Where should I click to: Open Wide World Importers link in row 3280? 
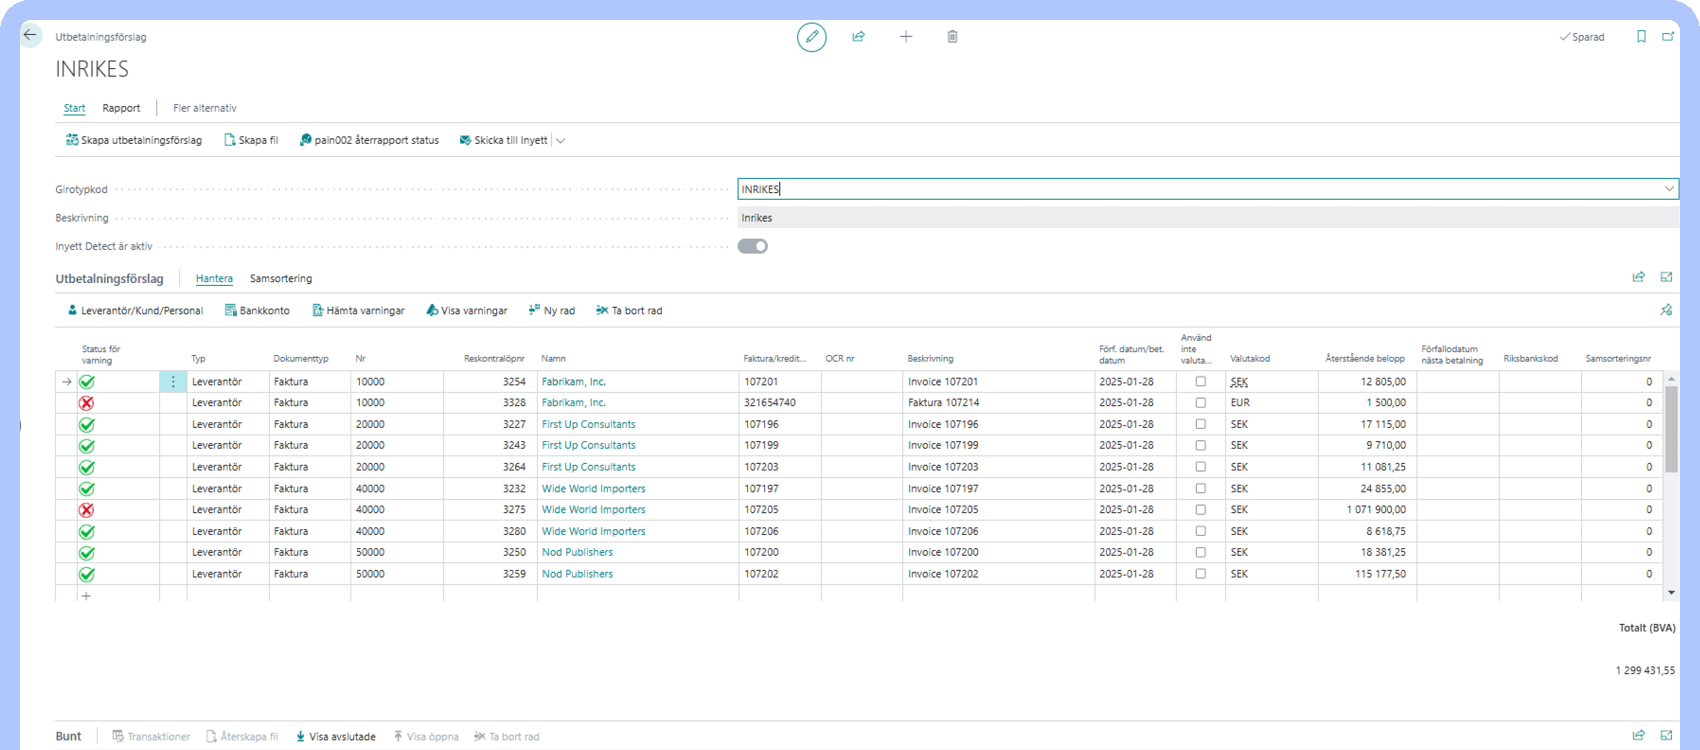(594, 532)
